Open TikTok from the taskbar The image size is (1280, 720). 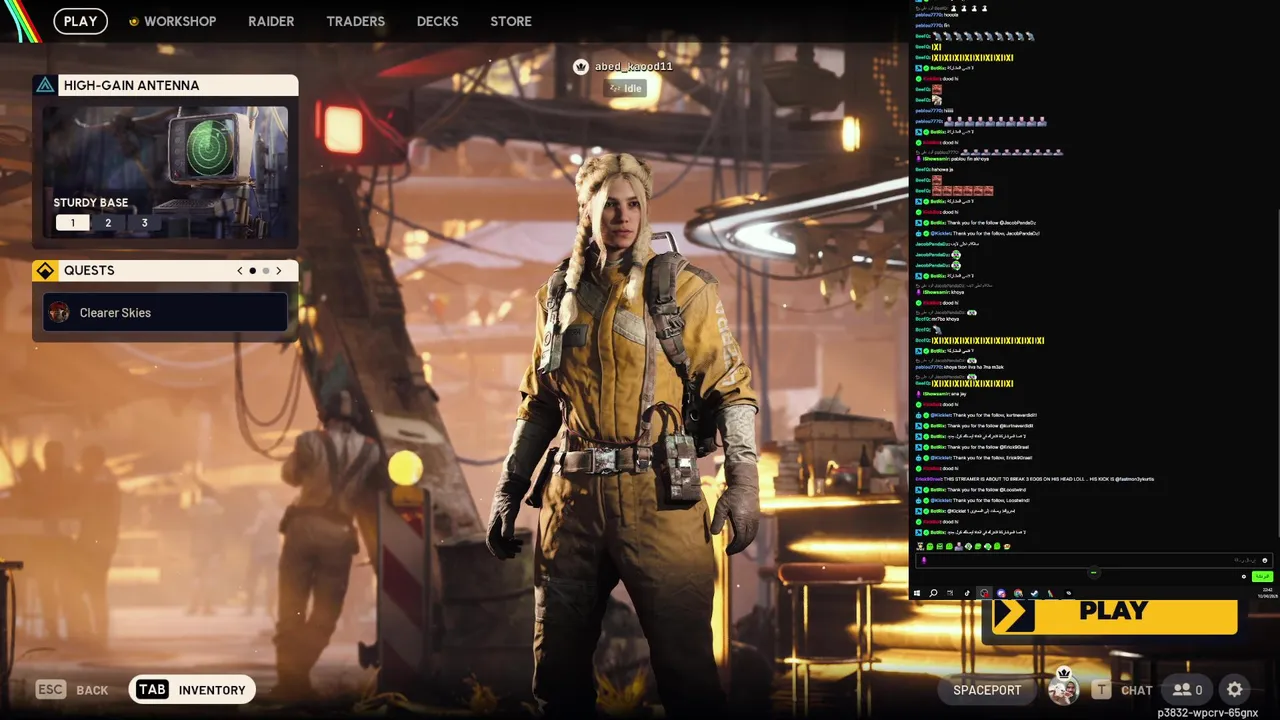pyautogui.click(x=967, y=593)
